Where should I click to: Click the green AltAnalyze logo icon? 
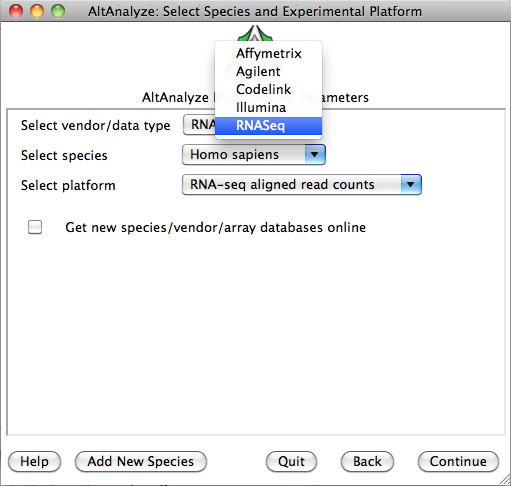255,33
